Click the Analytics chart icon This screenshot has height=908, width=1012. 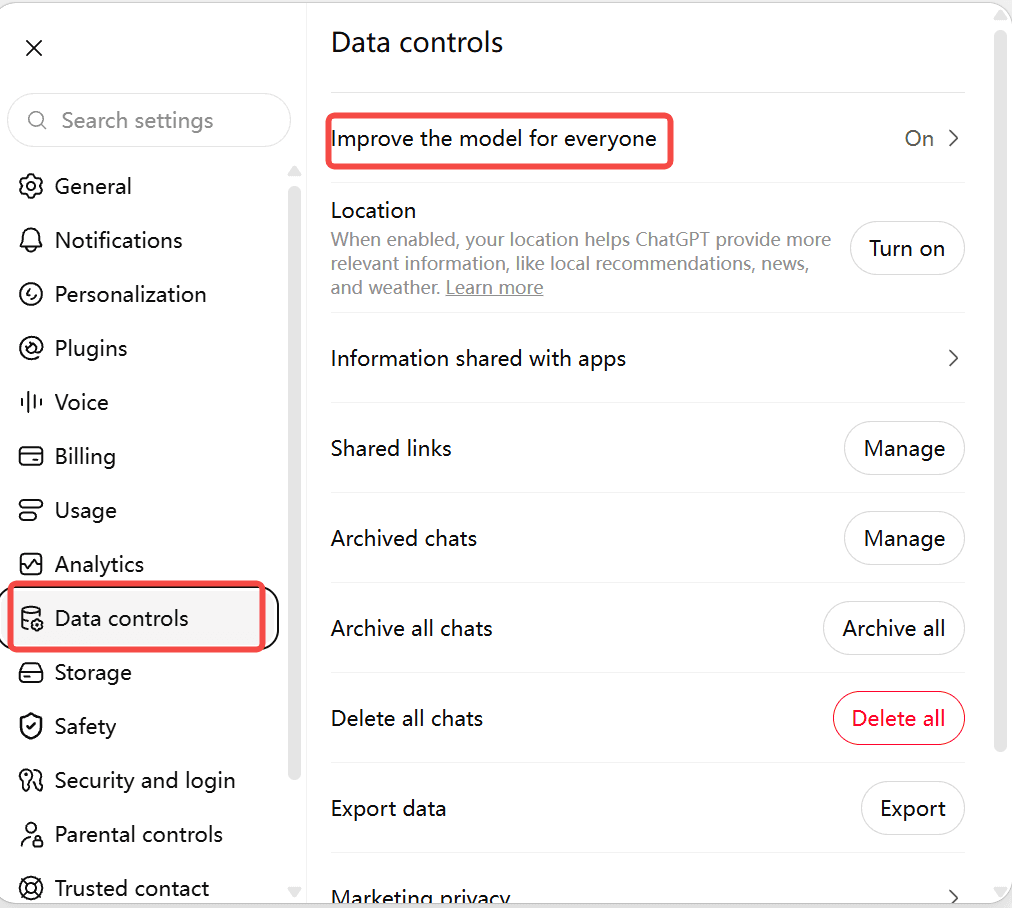[x=31, y=564]
